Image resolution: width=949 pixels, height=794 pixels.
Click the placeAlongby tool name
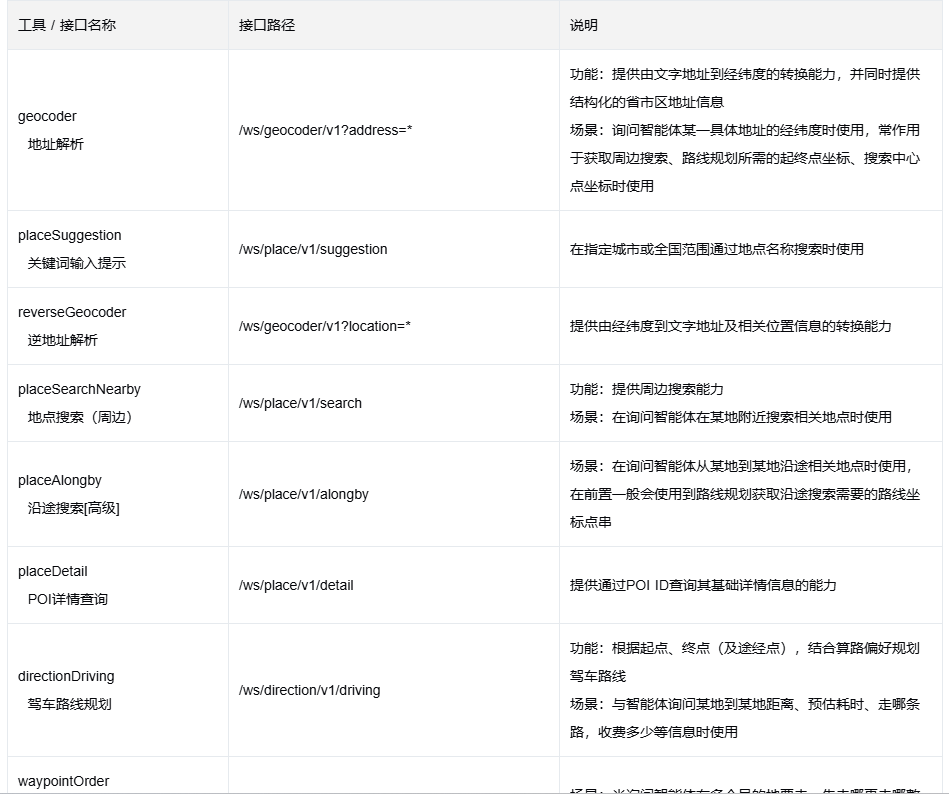[x=60, y=481]
